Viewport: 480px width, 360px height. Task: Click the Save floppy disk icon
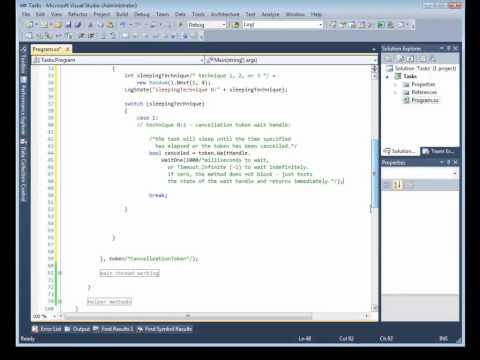tap(68, 25)
